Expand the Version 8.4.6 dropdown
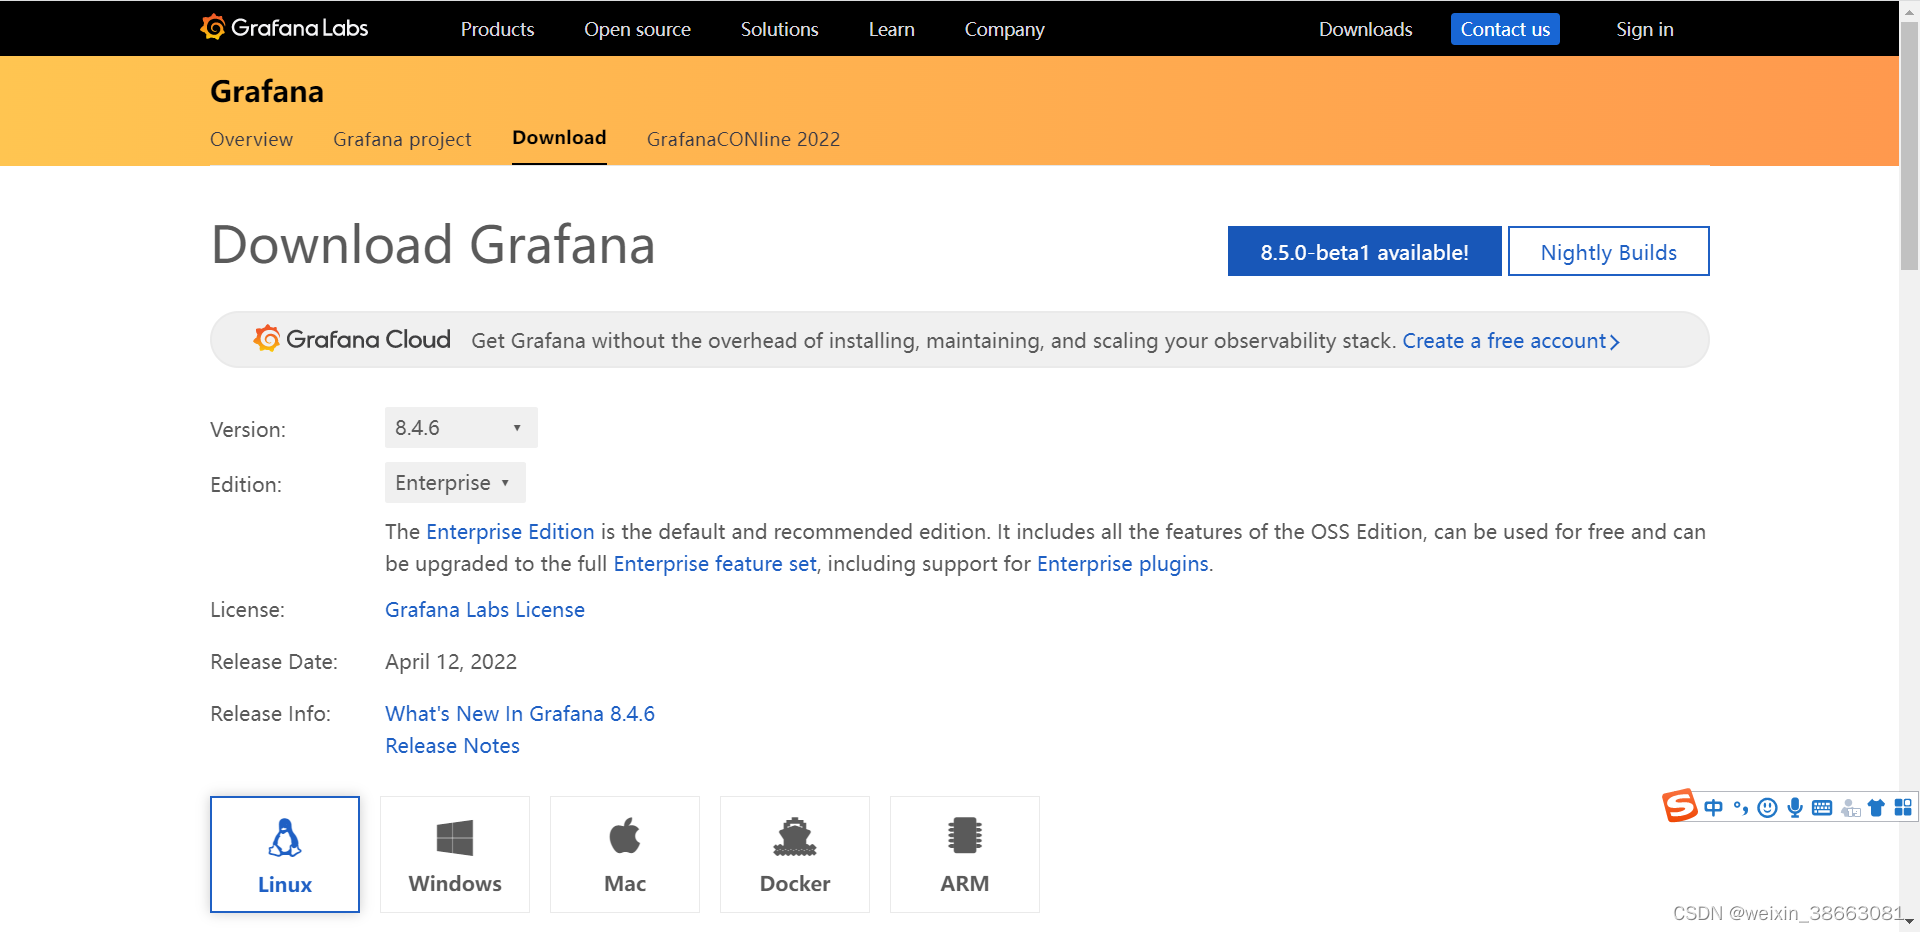This screenshot has height=932, width=1920. click(x=461, y=428)
